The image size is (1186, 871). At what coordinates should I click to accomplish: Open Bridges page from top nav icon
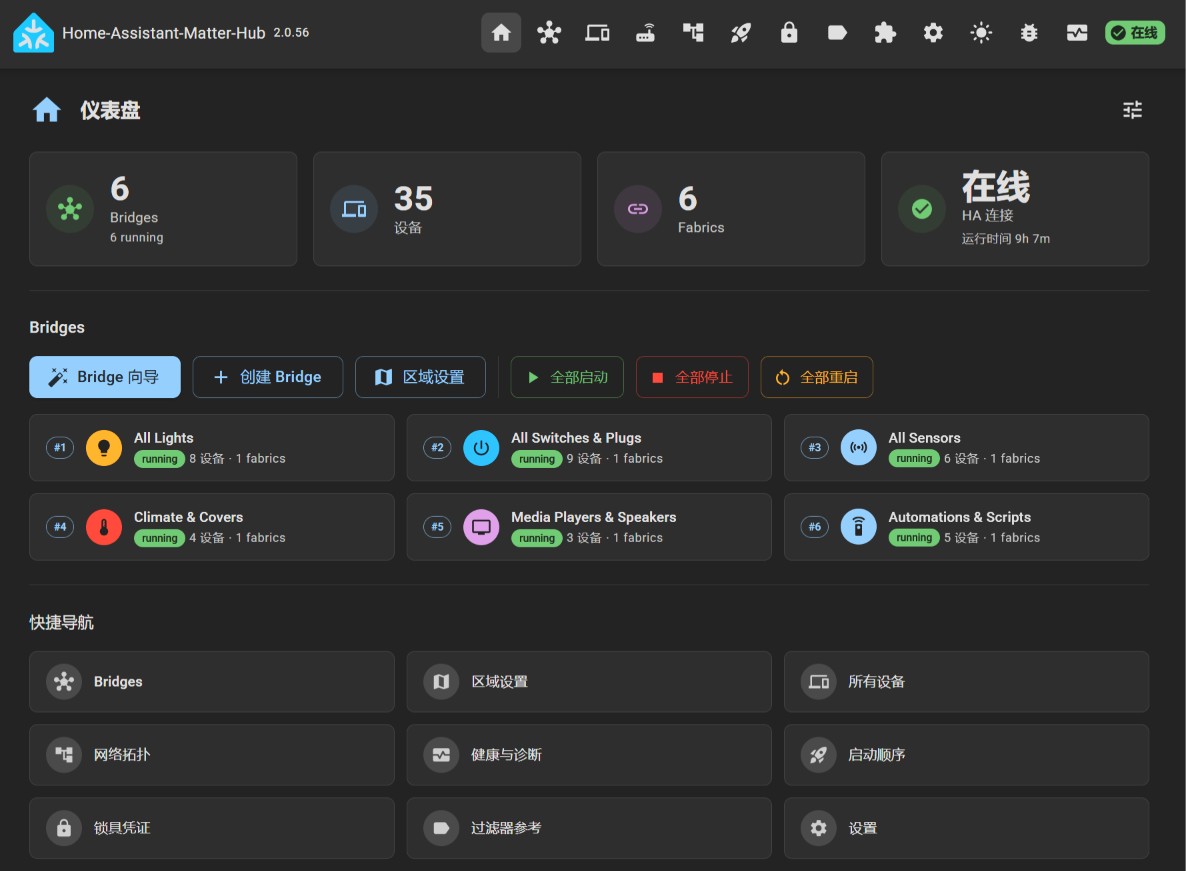pos(549,33)
